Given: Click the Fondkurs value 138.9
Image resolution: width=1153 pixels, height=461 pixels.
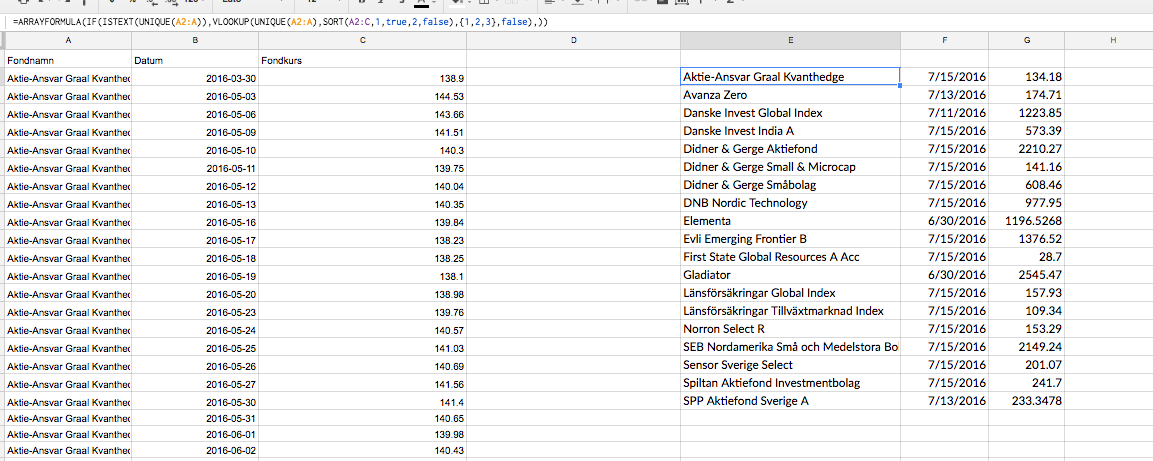Looking at the screenshot, I should tap(363, 78).
